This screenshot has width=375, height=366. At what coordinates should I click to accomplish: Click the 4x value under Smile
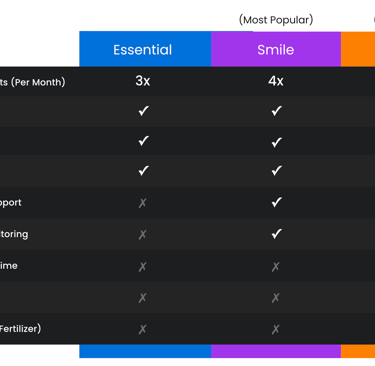(276, 81)
